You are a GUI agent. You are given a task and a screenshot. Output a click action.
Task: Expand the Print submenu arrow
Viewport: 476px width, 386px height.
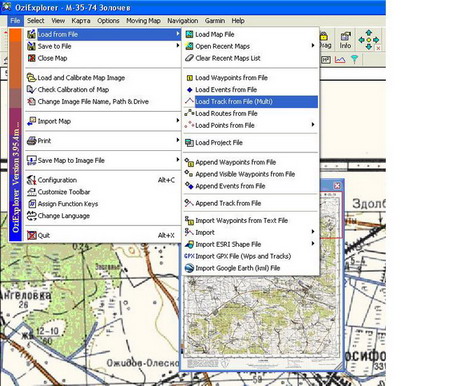click(x=178, y=140)
